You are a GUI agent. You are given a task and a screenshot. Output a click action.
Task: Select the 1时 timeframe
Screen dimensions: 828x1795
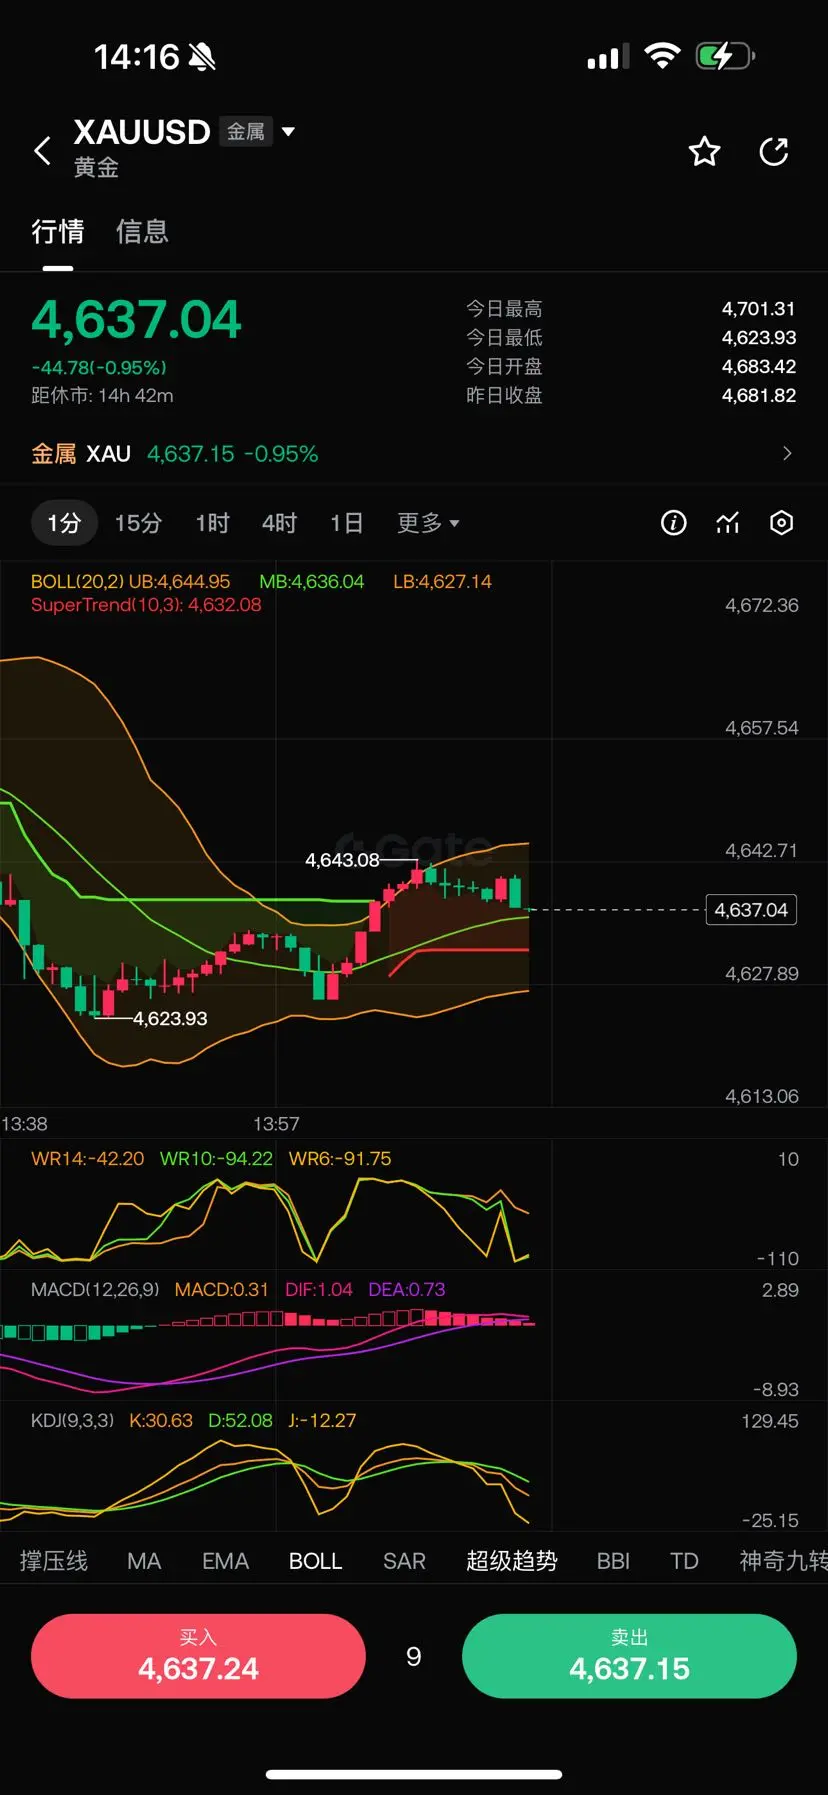[212, 523]
